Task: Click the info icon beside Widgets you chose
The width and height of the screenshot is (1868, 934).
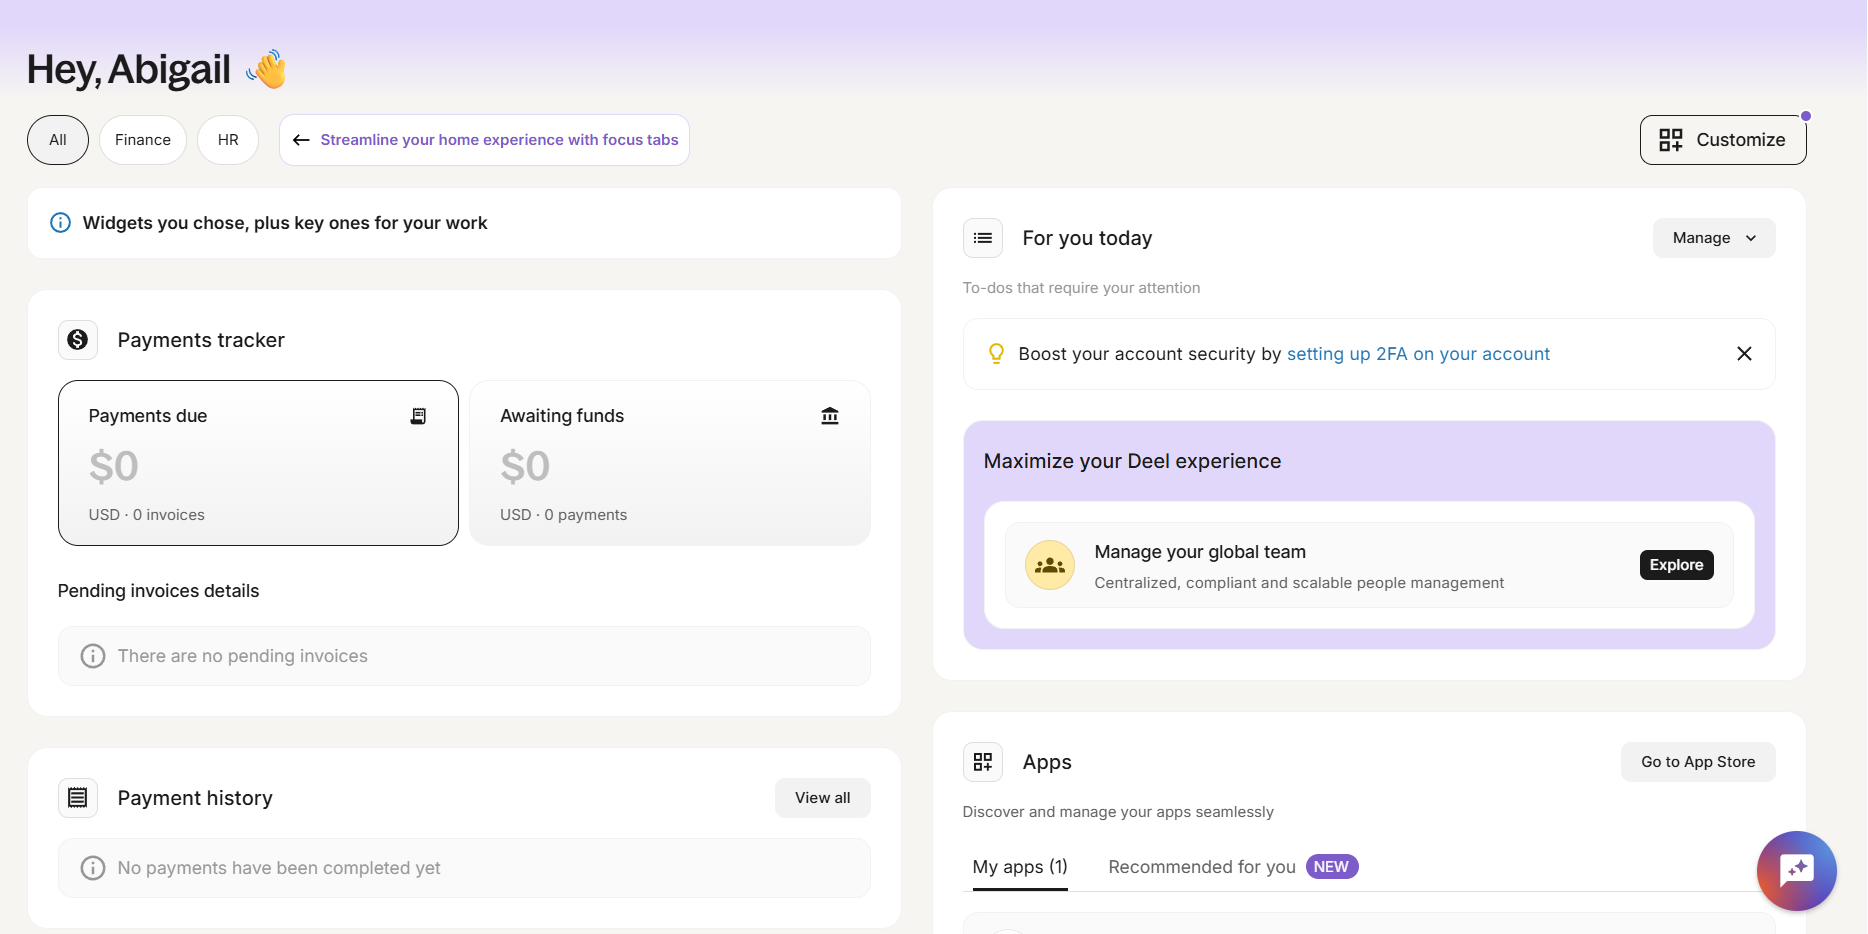Action: 61,222
